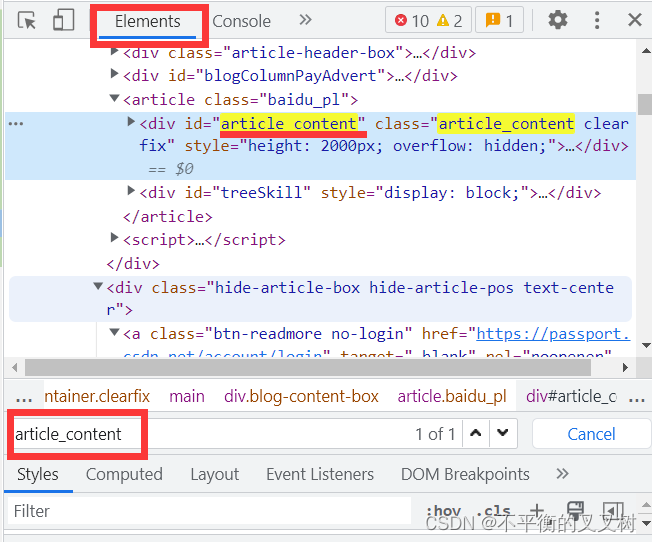Open DevTools settings gear
The height and width of the screenshot is (542, 652).
point(558,20)
